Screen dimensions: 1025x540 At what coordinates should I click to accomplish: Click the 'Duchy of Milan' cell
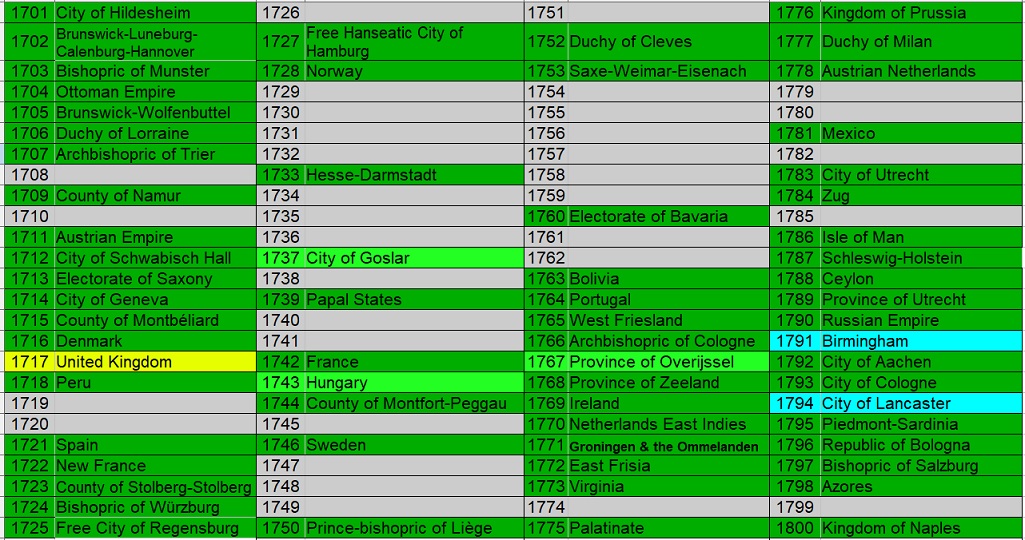coord(922,42)
